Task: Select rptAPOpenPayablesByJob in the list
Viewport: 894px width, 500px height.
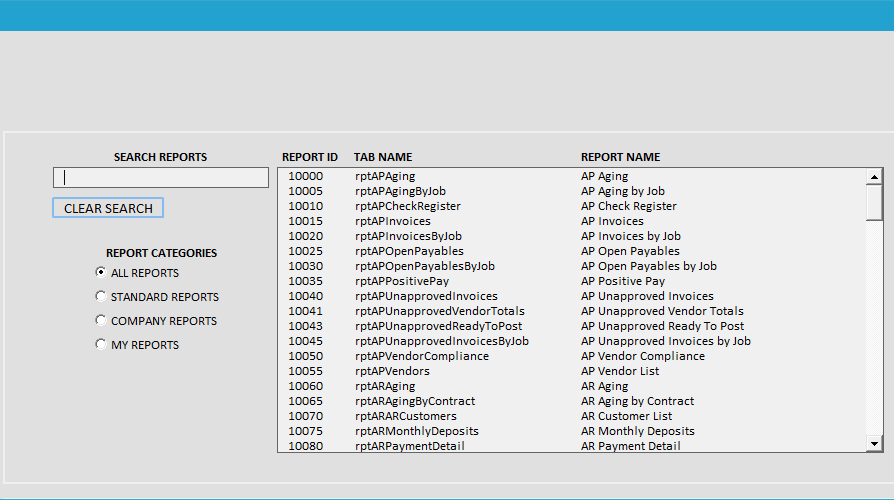Action: click(425, 266)
